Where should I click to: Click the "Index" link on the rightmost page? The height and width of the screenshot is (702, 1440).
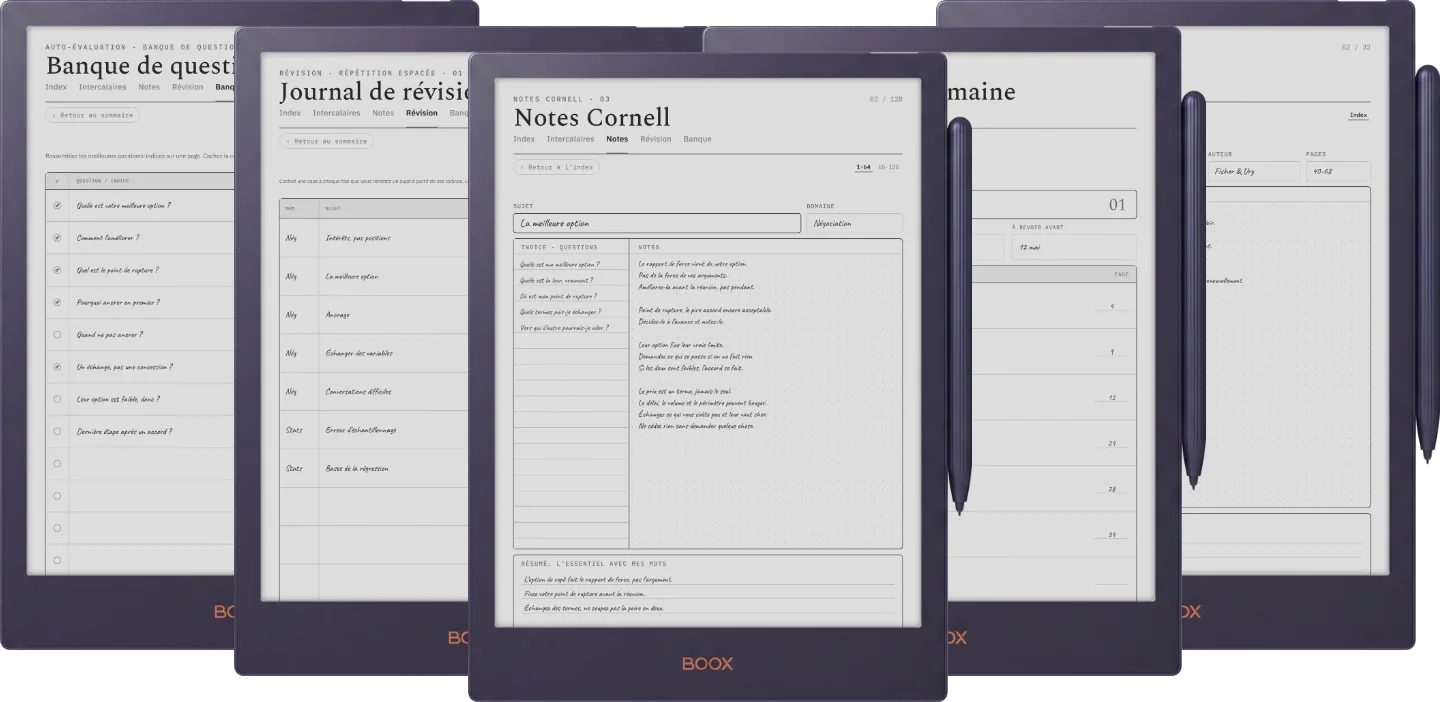coord(1358,115)
